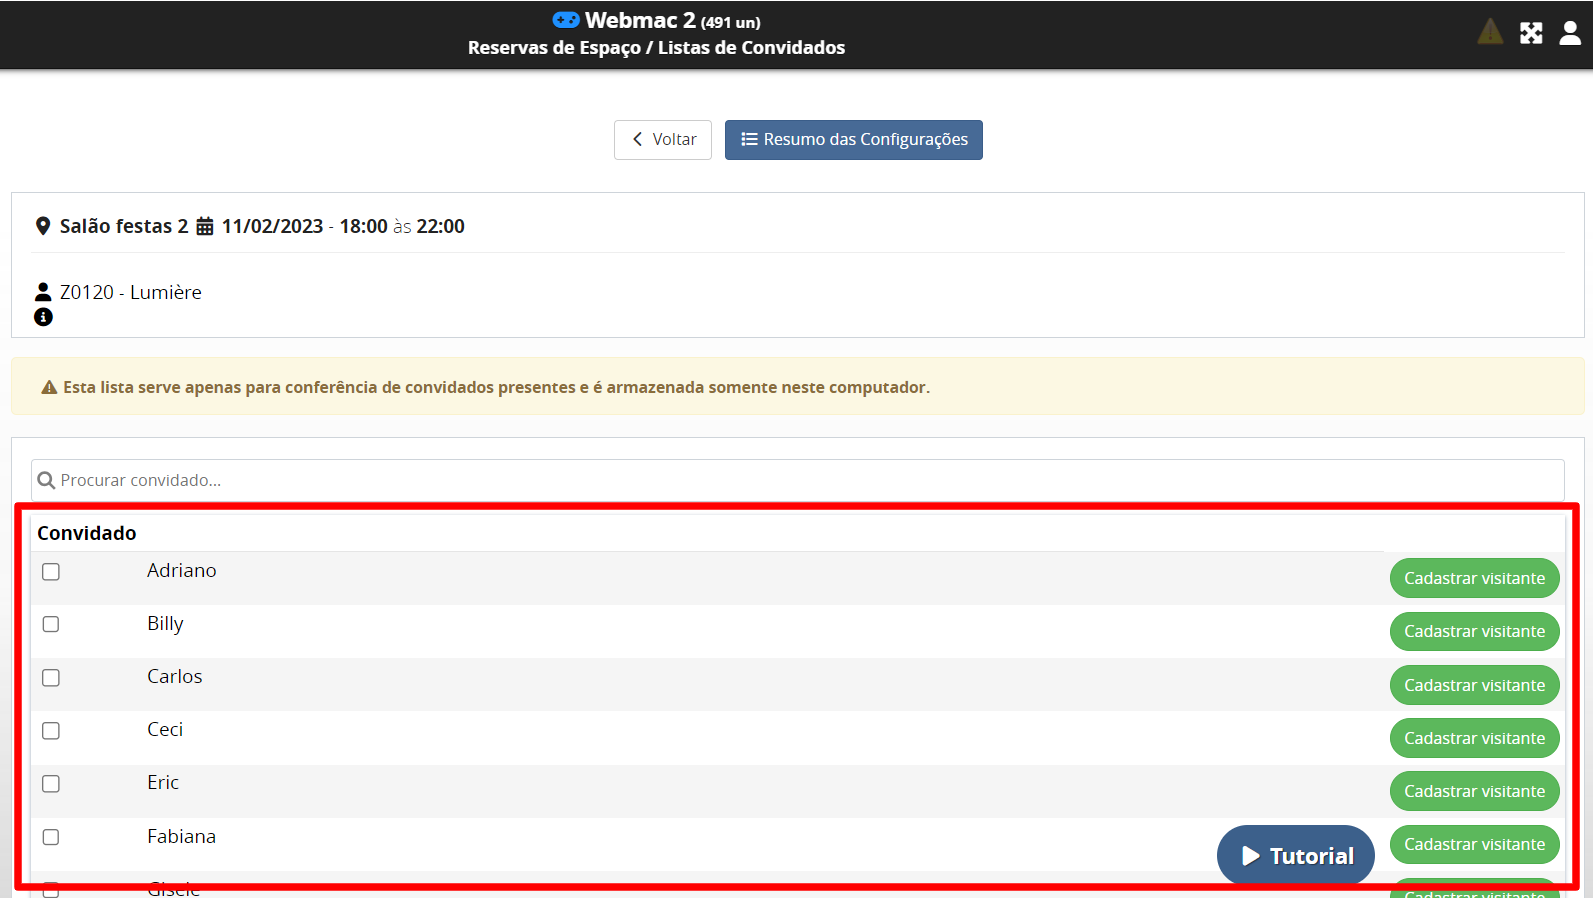This screenshot has width=1593, height=898.
Task: Click the calendar icon beside 11/02/2023
Action: [x=205, y=226]
